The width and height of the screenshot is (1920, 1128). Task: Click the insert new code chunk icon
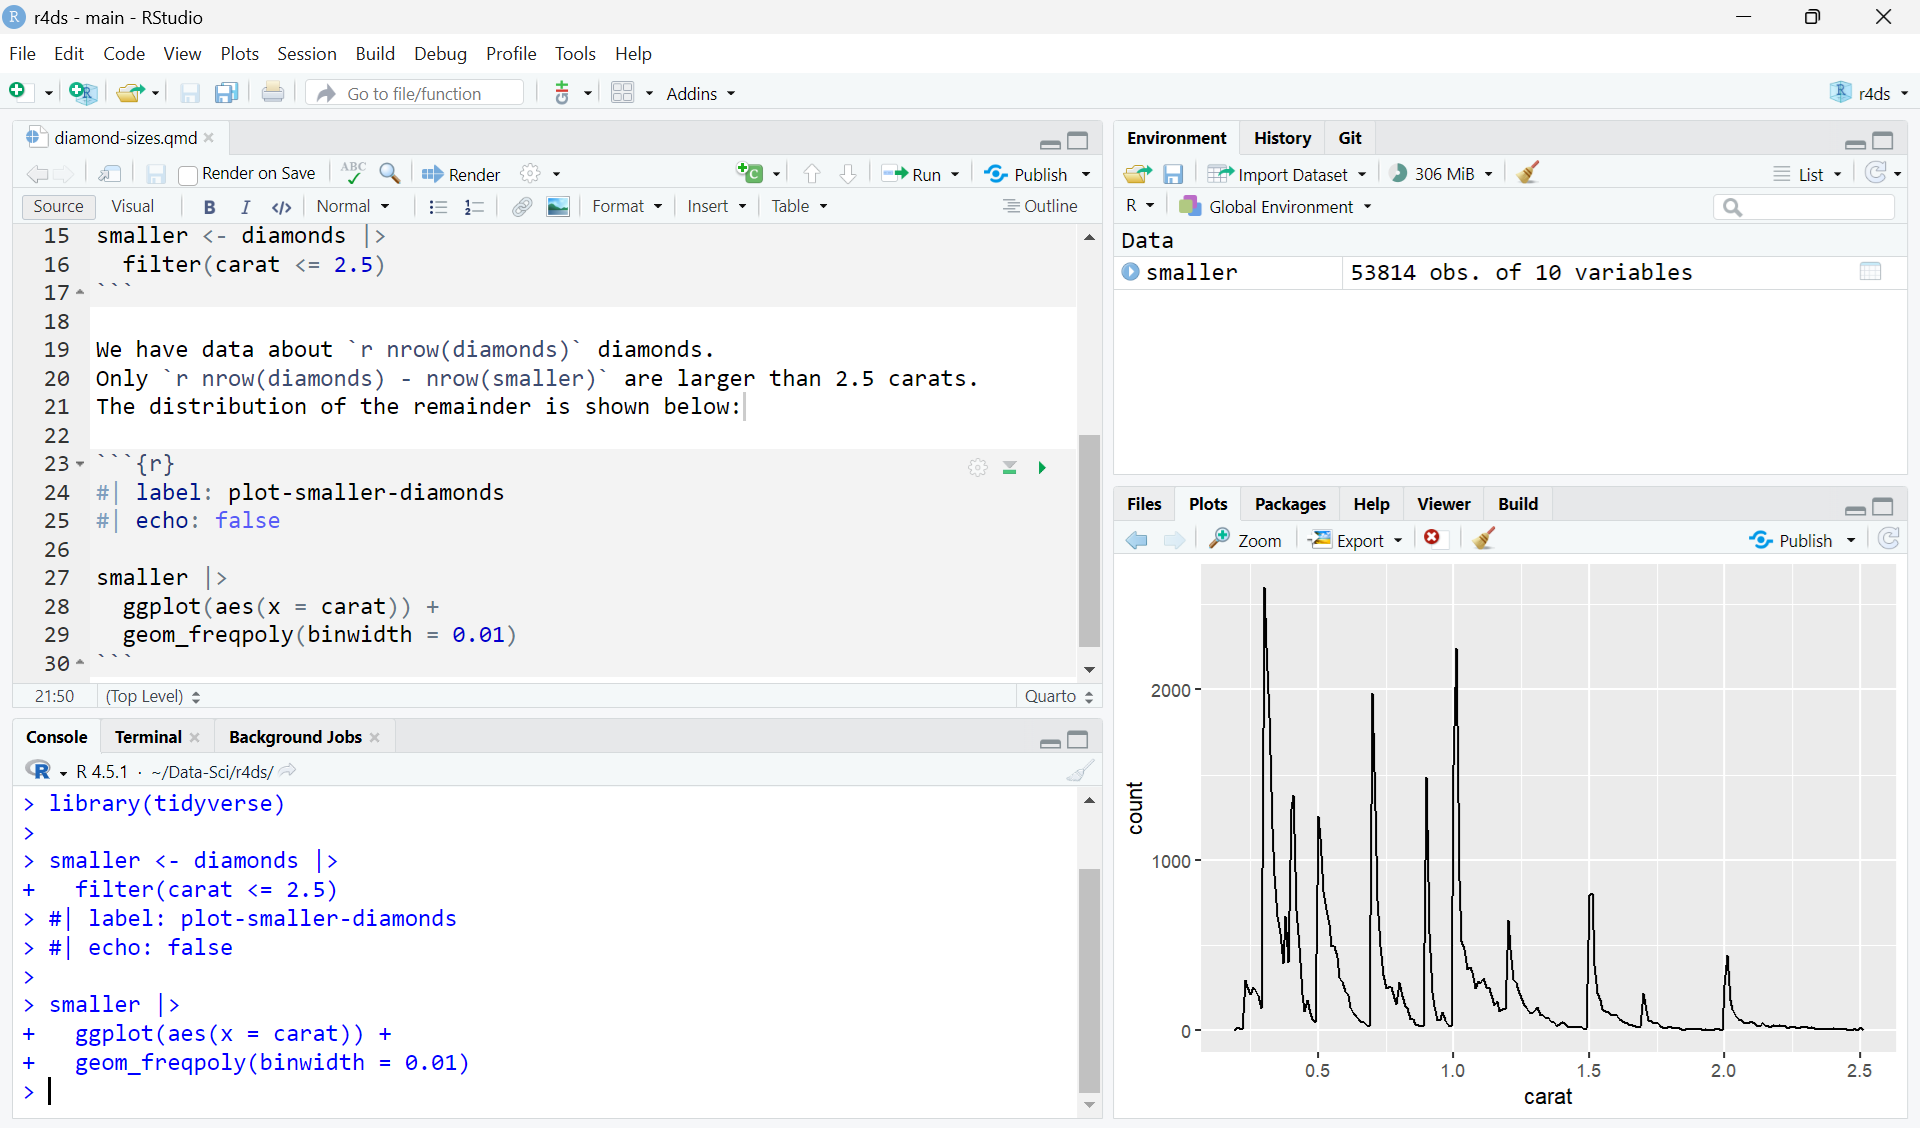(750, 173)
